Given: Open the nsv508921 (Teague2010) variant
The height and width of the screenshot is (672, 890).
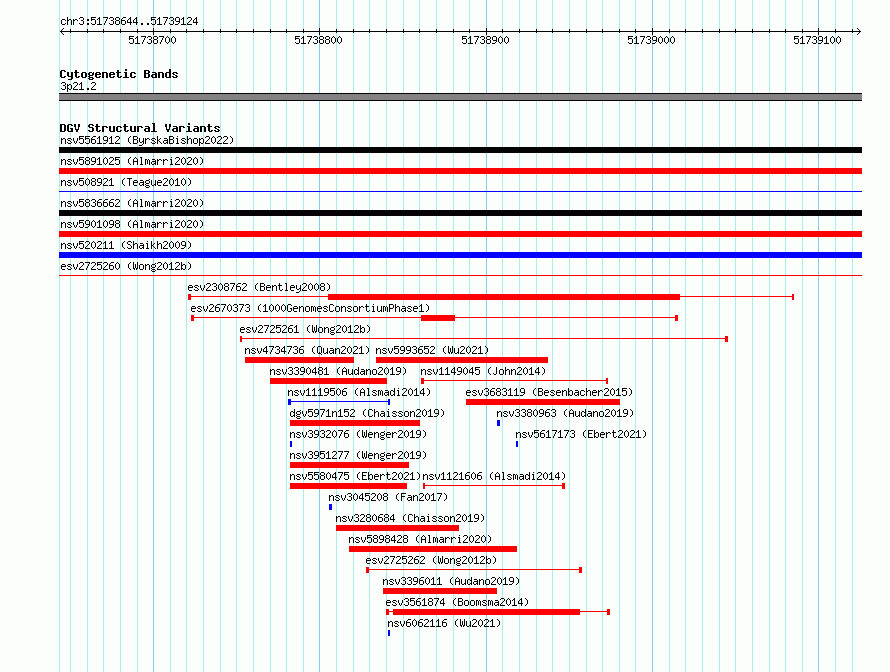Looking at the screenshot, I should [126, 182].
